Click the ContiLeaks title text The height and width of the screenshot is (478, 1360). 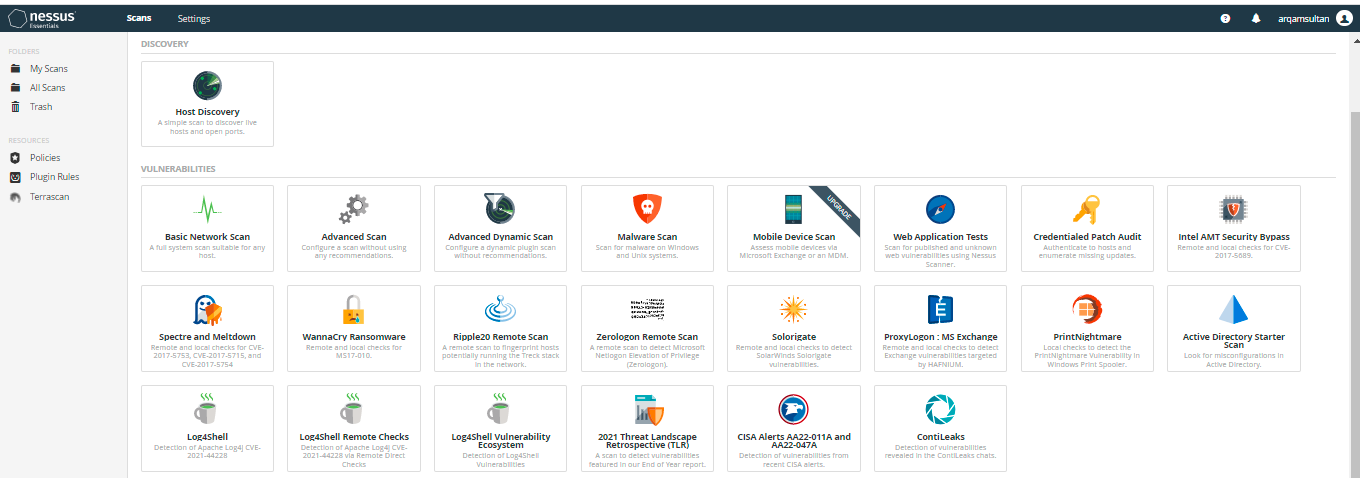click(x=940, y=436)
